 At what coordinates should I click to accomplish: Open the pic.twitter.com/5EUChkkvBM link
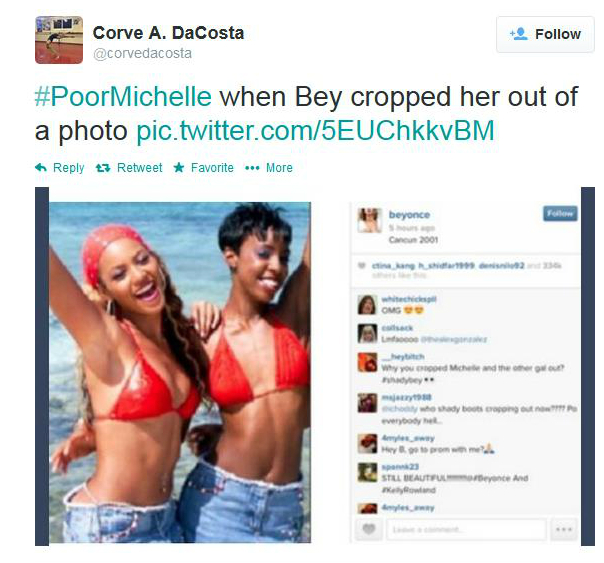315,131
